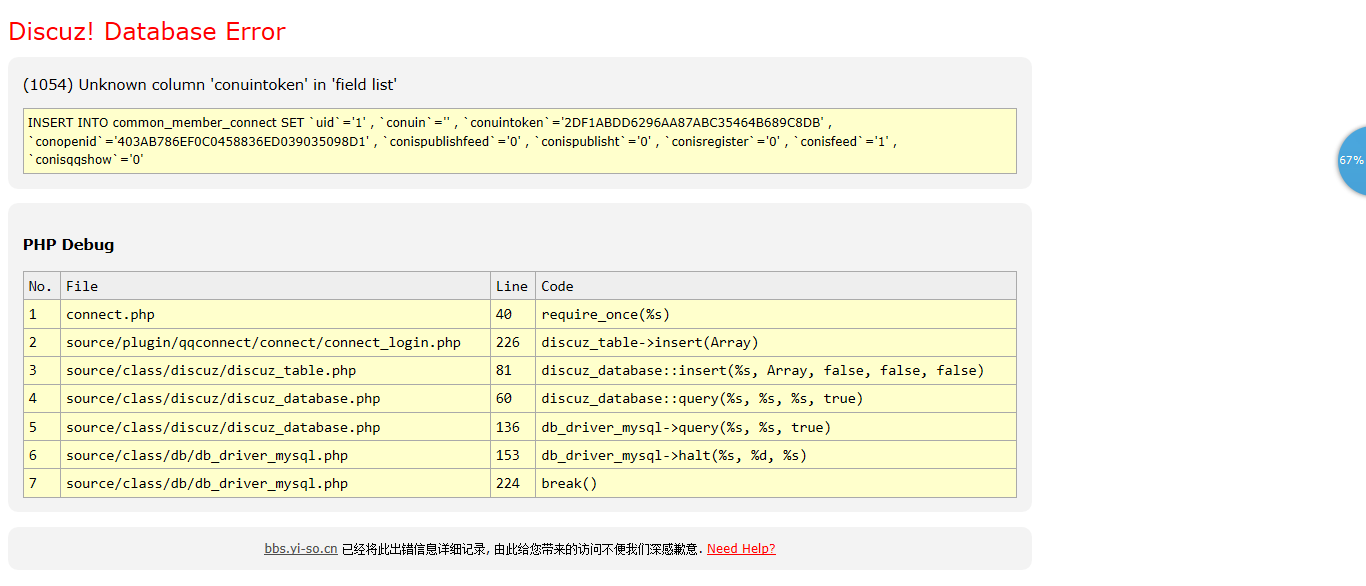Select the Unknown column 'conuintoken' error message
The image size is (1366, 586).
click(x=210, y=85)
